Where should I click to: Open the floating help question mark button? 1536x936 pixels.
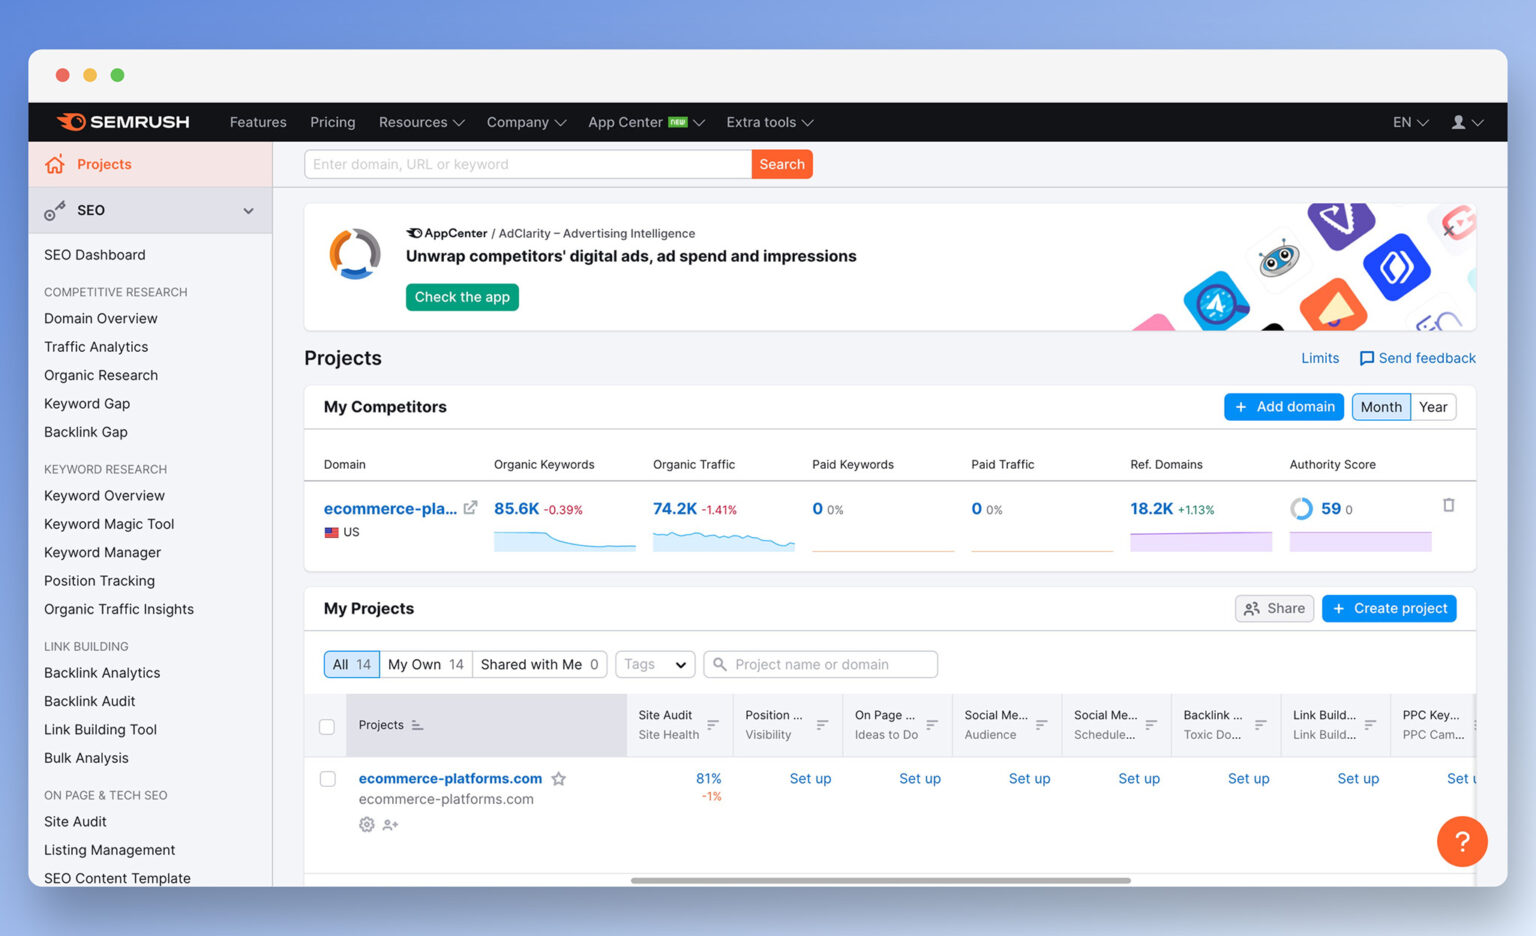pyautogui.click(x=1462, y=841)
